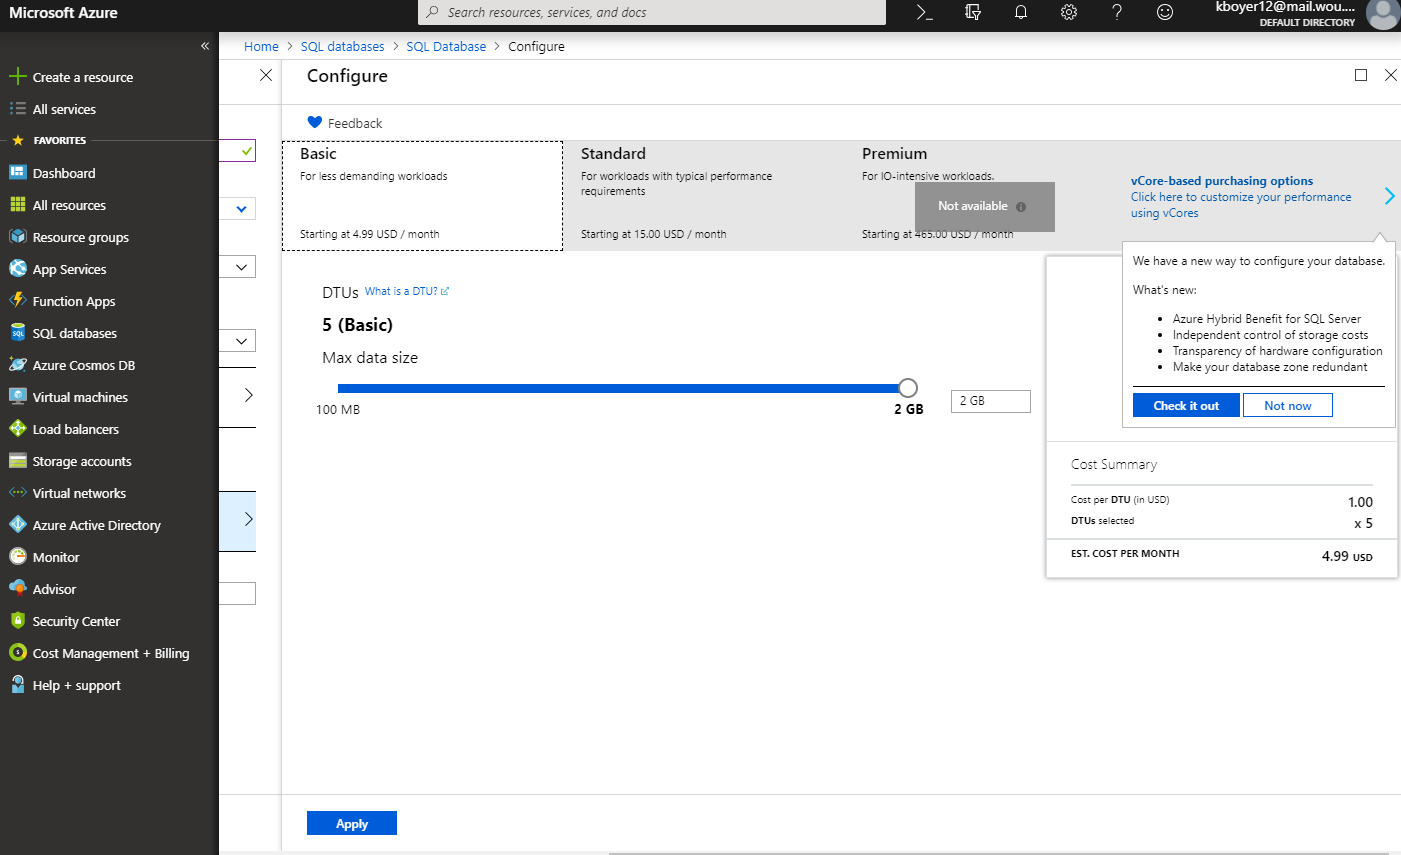Click the Advisor cloud icon

point(17,589)
